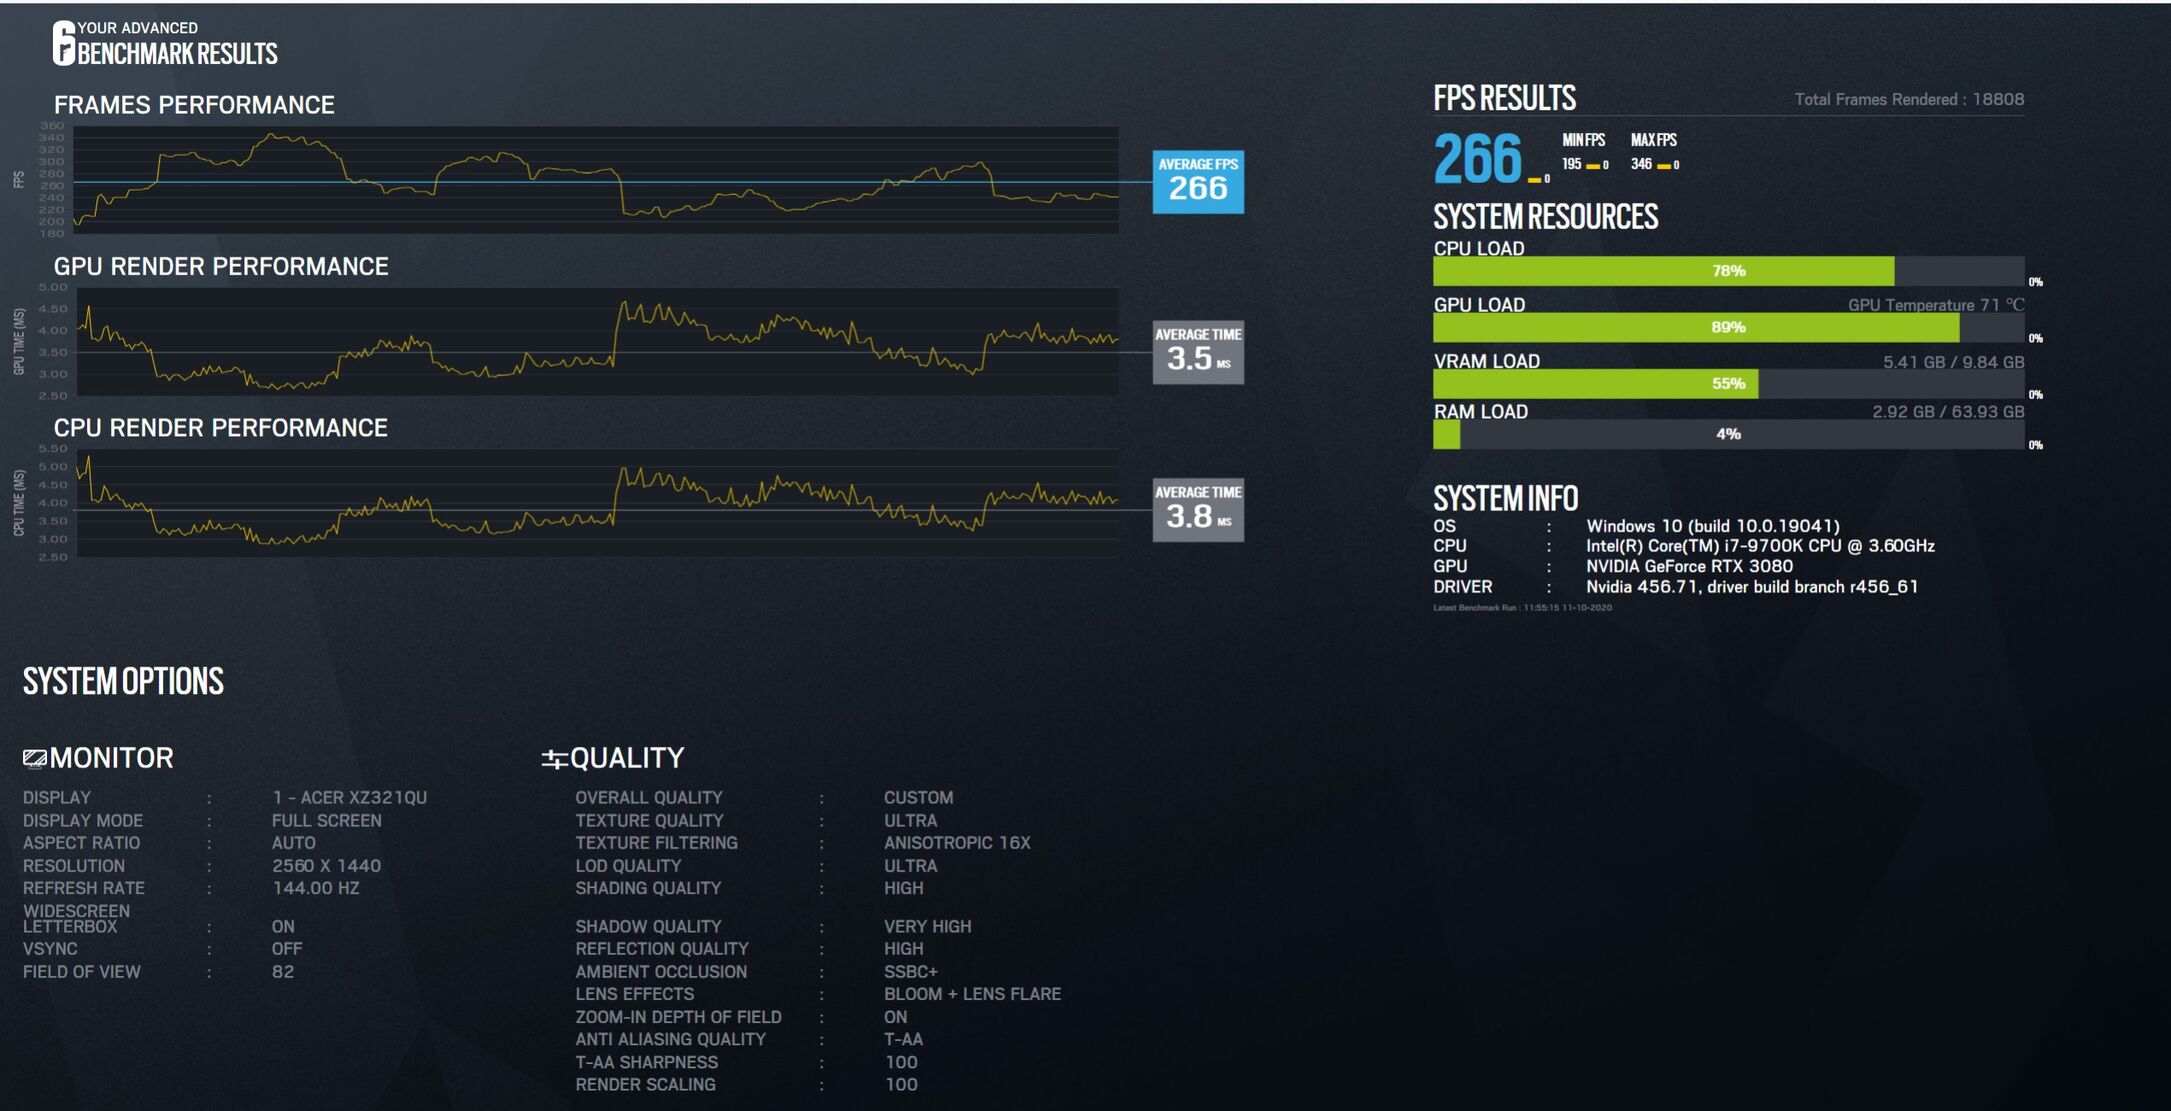The image size is (2171, 1111).
Task: Click the CPU Render Performance graph
Action: click(x=596, y=503)
